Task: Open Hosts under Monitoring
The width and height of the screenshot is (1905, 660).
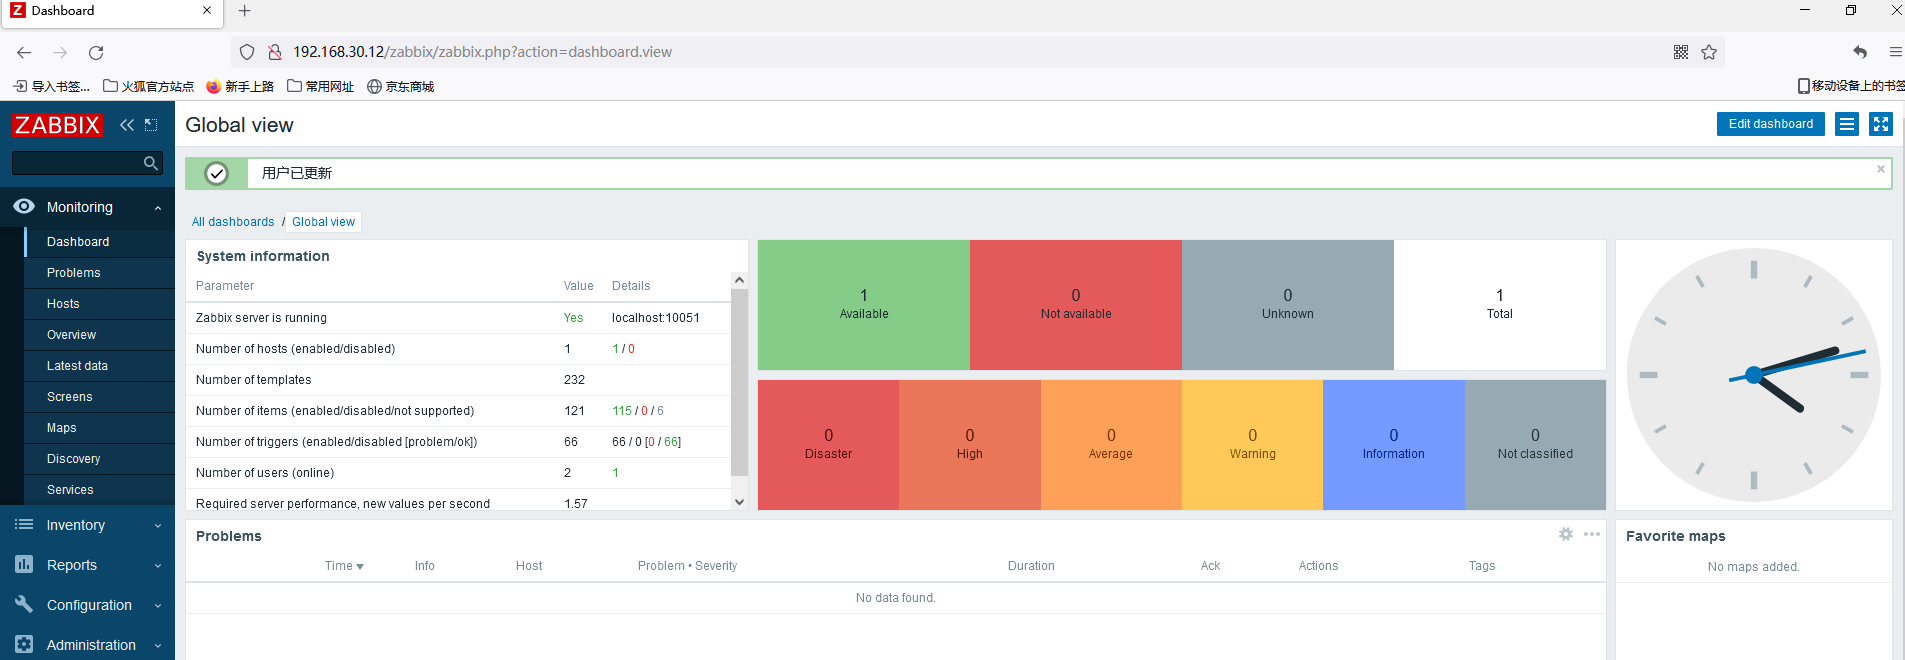Action: coord(99,304)
